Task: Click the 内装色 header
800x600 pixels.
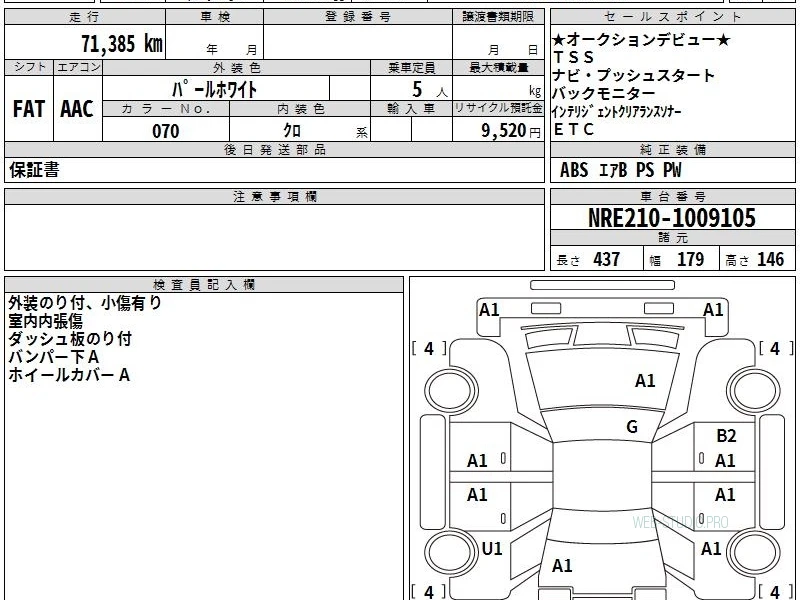Action: point(300,109)
